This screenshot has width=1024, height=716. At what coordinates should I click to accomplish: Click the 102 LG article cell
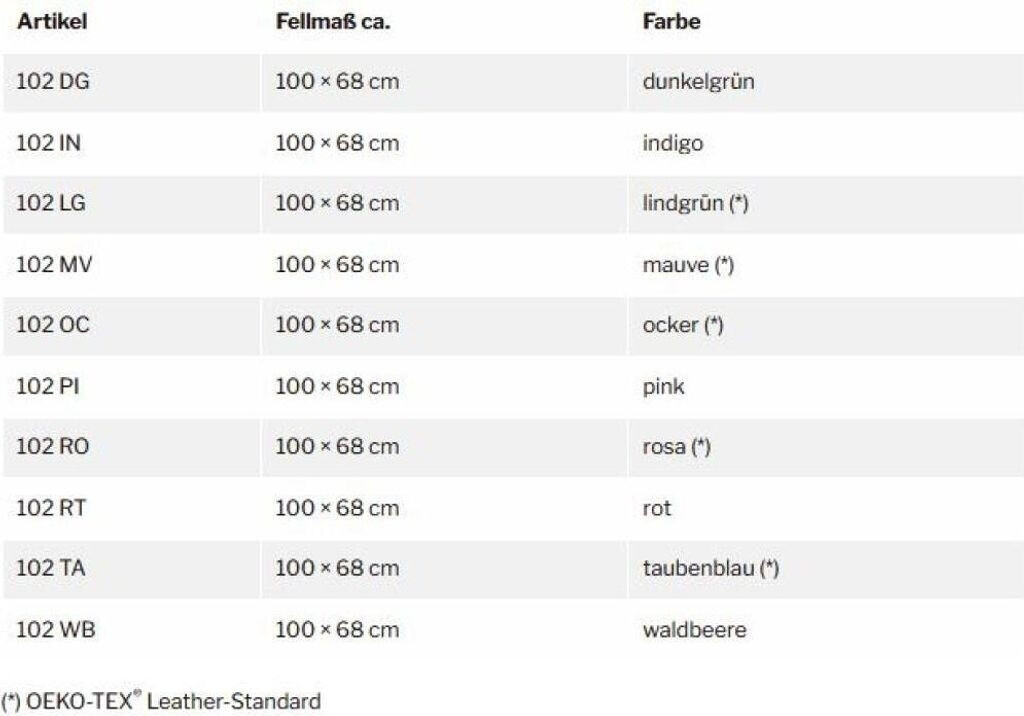[x=51, y=203]
